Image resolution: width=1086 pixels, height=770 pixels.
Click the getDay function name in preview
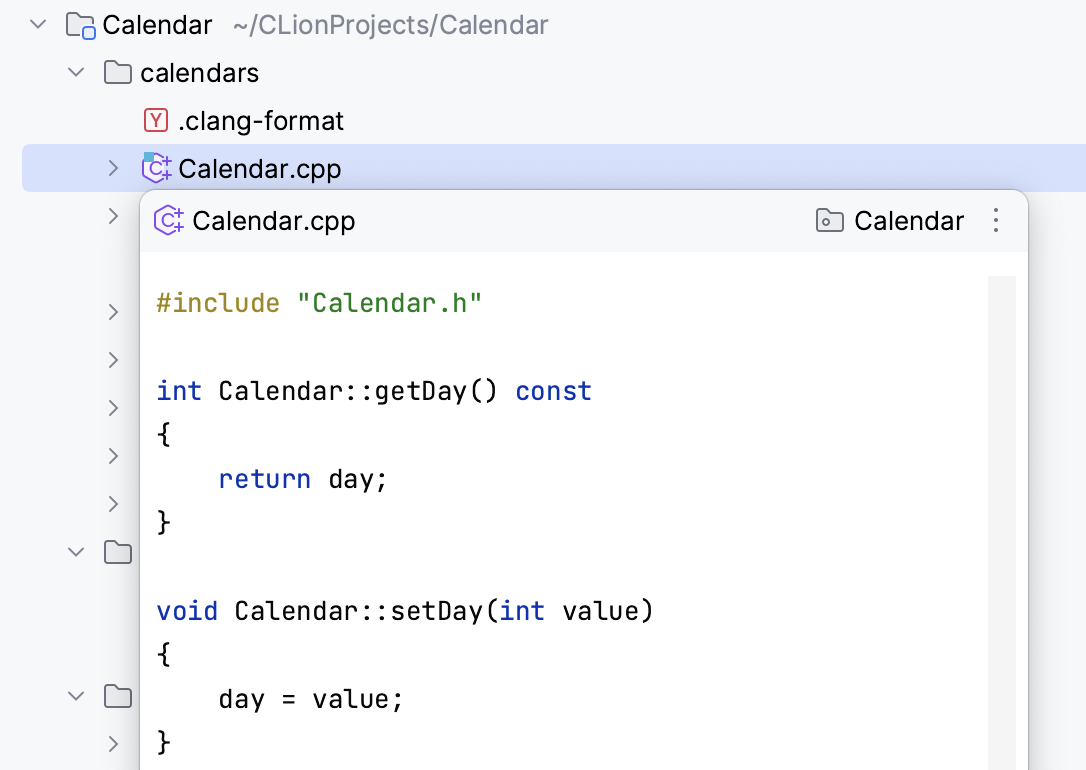point(420,391)
